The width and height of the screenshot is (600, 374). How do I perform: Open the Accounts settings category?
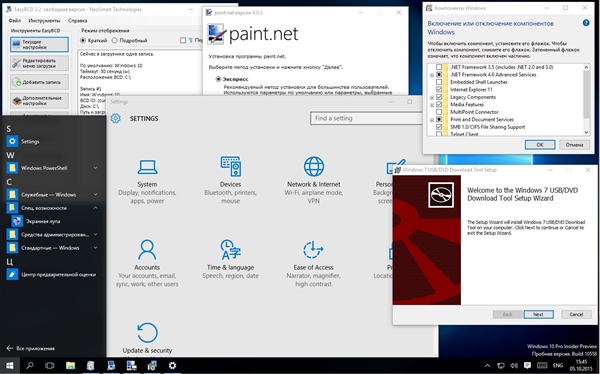(147, 263)
